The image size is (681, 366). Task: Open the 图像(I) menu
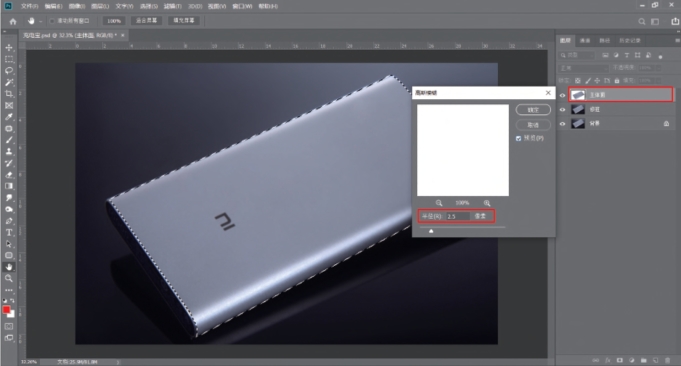pyautogui.click(x=77, y=7)
